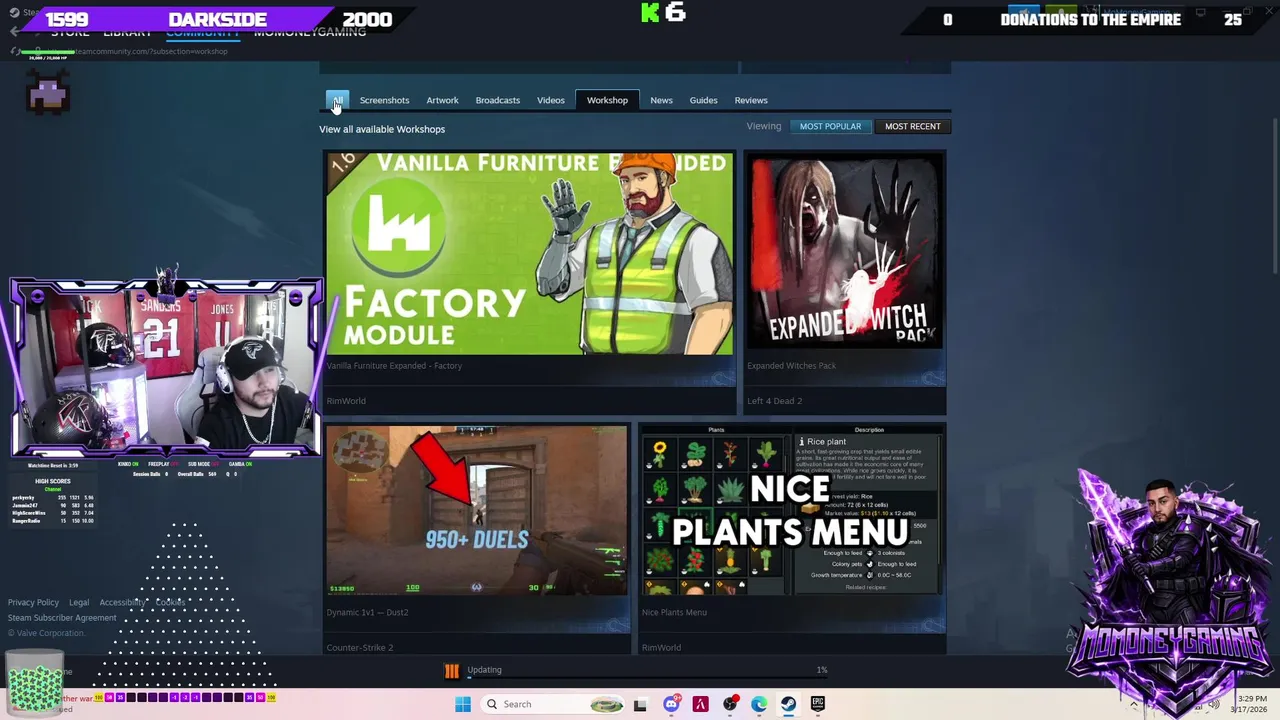The width and height of the screenshot is (1280, 720).
Task: Open the Windows Start menu
Action: click(462, 704)
